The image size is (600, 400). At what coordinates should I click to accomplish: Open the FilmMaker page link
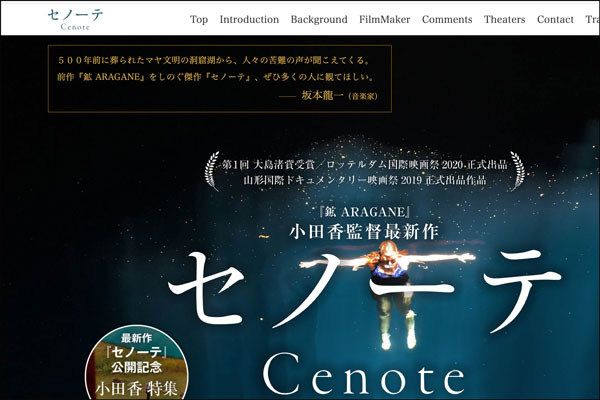coord(385,19)
